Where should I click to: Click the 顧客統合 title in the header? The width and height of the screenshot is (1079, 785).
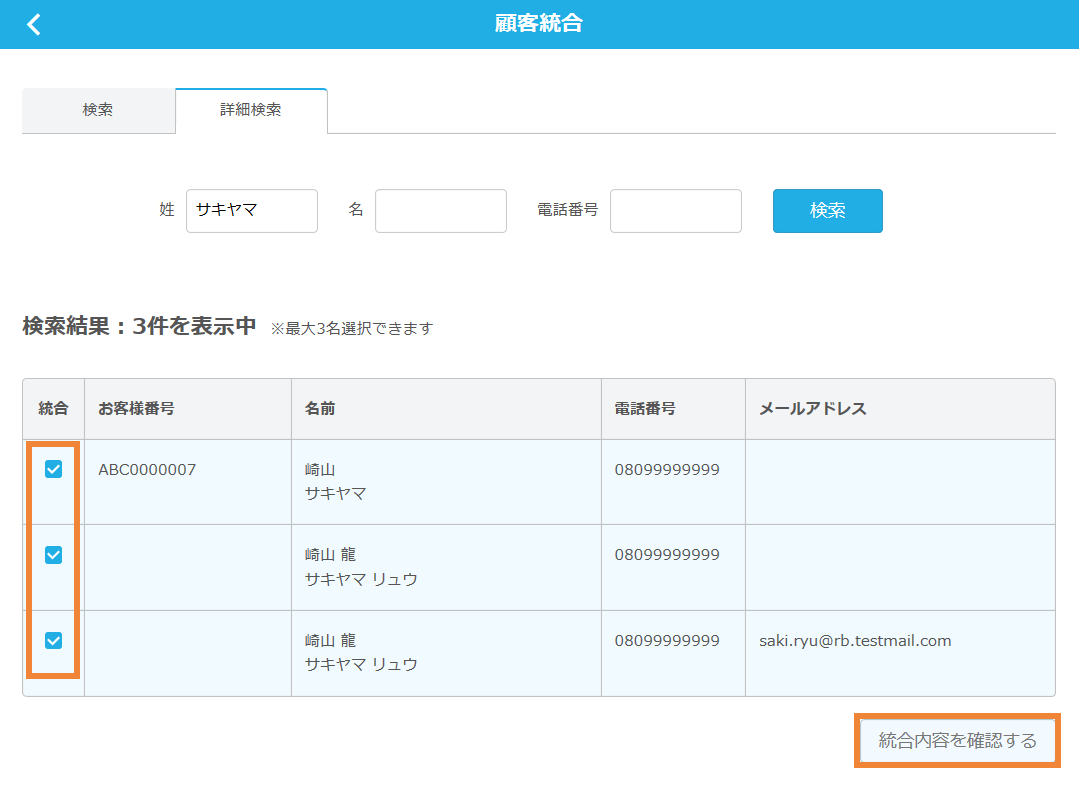pyautogui.click(x=539, y=23)
